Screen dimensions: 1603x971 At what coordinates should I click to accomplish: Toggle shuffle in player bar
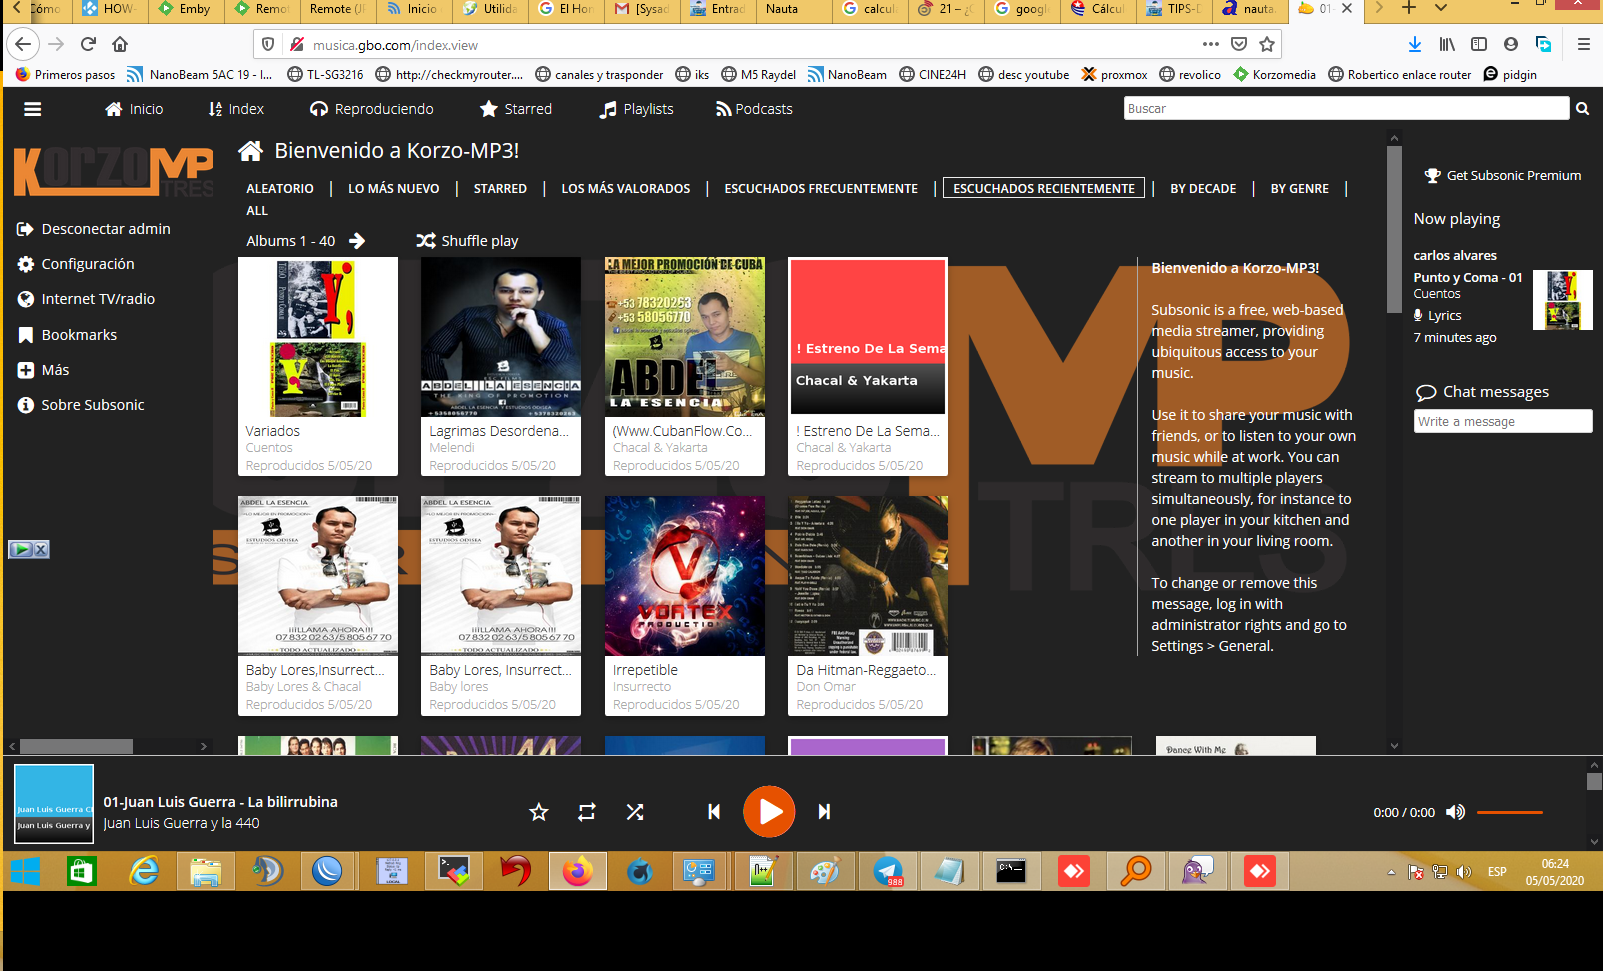coord(635,812)
